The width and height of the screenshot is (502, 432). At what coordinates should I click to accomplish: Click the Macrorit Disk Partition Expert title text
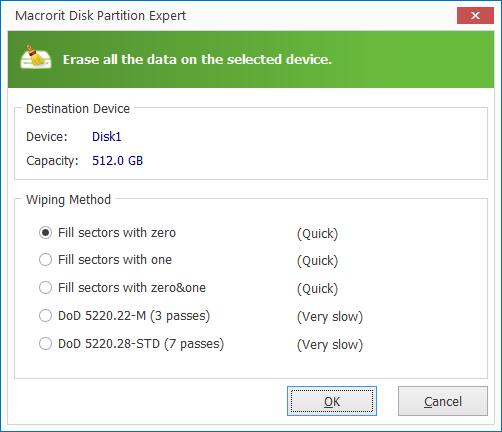tap(100, 16)
